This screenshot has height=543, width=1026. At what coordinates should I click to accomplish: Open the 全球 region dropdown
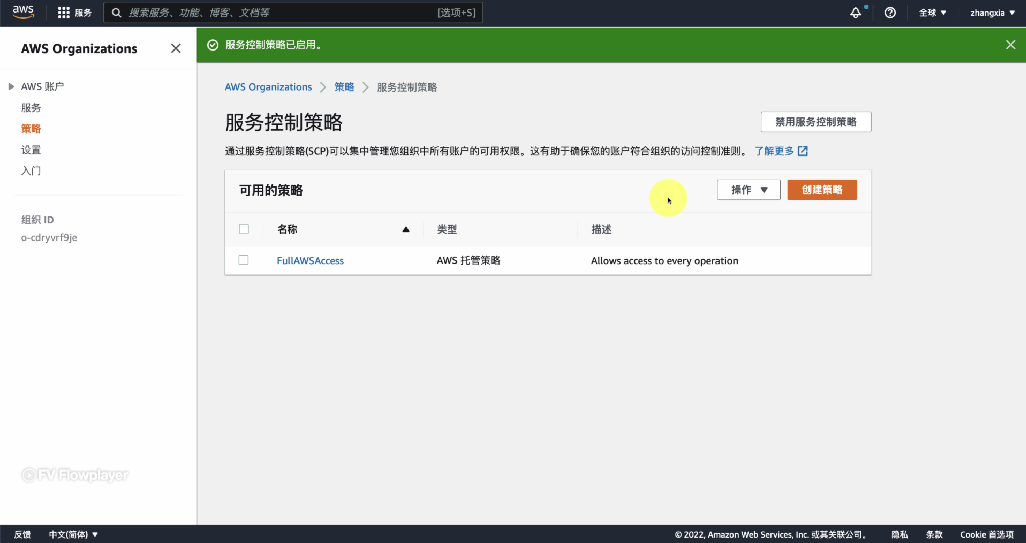[932, 12]
